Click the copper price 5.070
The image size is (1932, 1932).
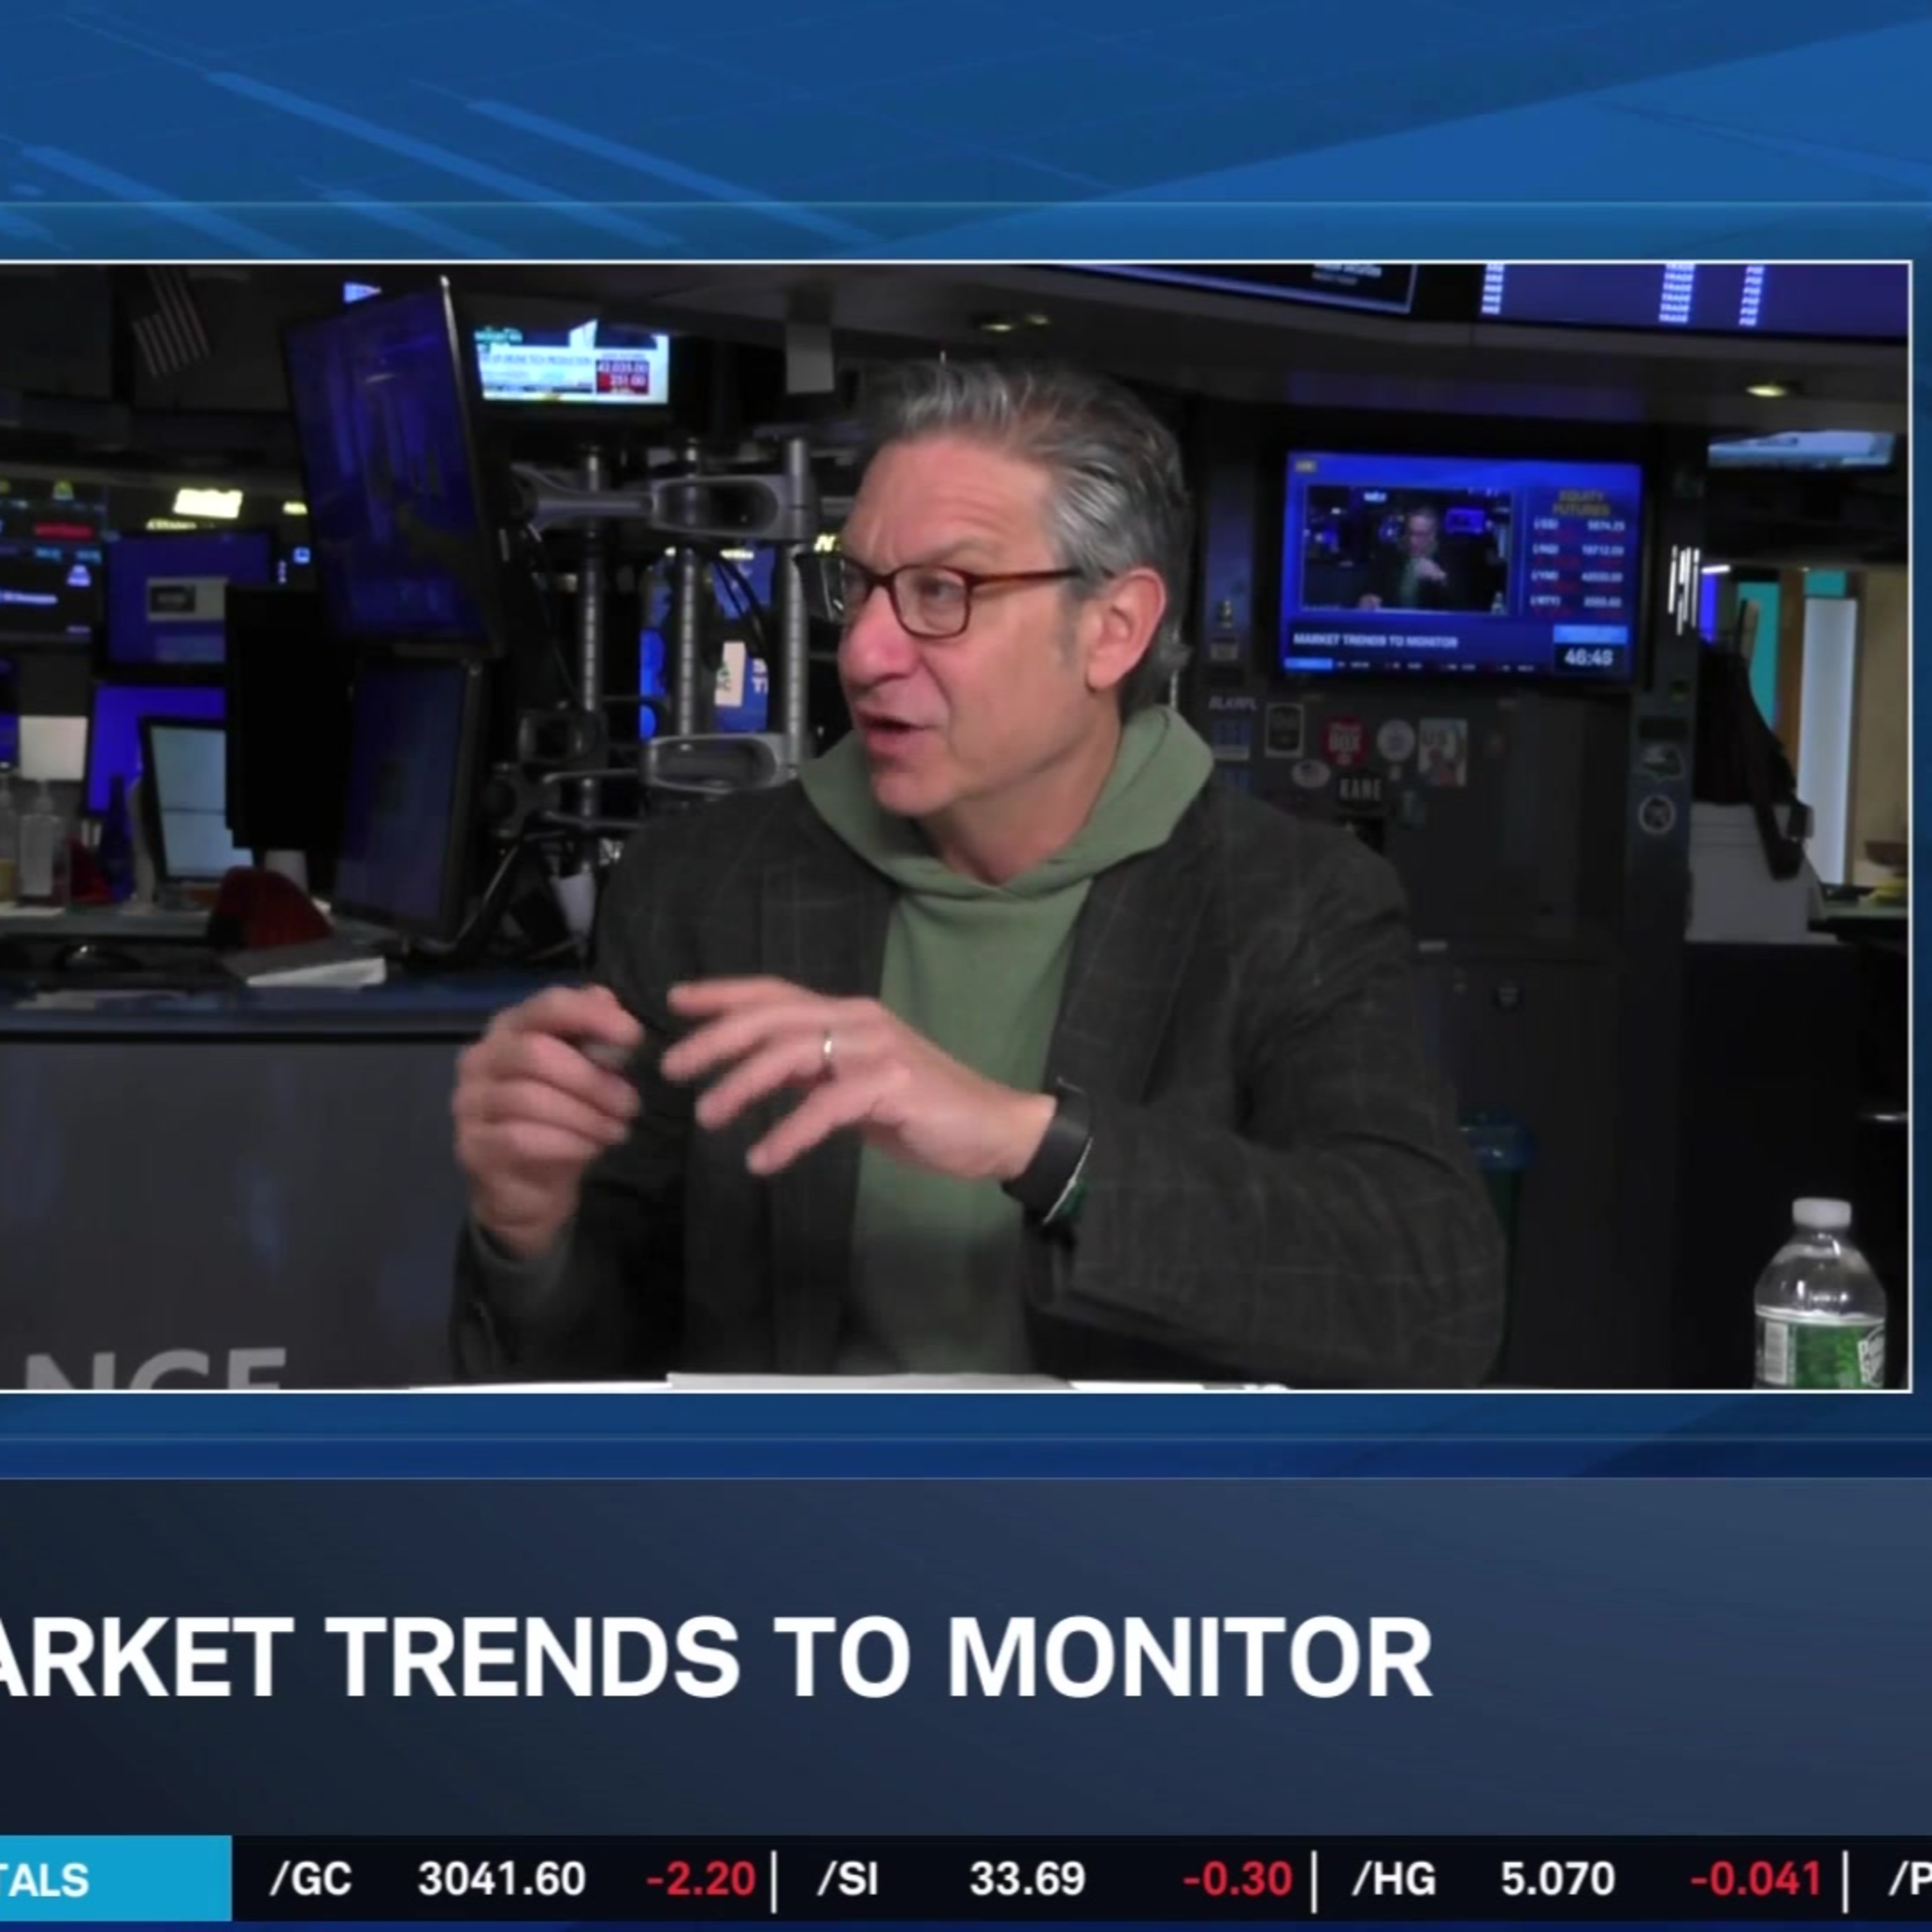click(x=1558, y=1880)
